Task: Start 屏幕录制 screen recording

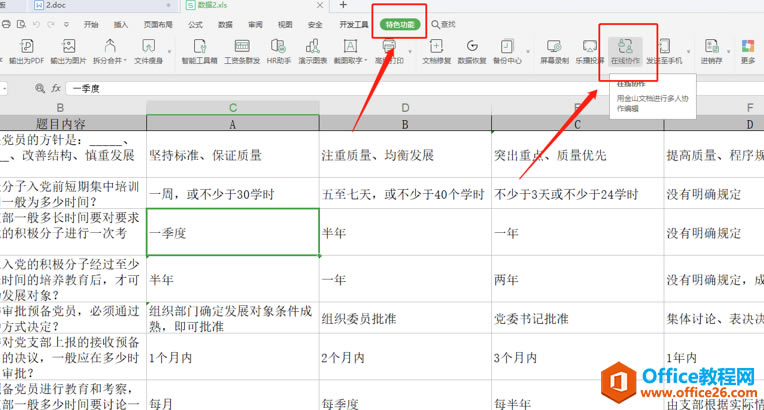Action: (554, 47)
